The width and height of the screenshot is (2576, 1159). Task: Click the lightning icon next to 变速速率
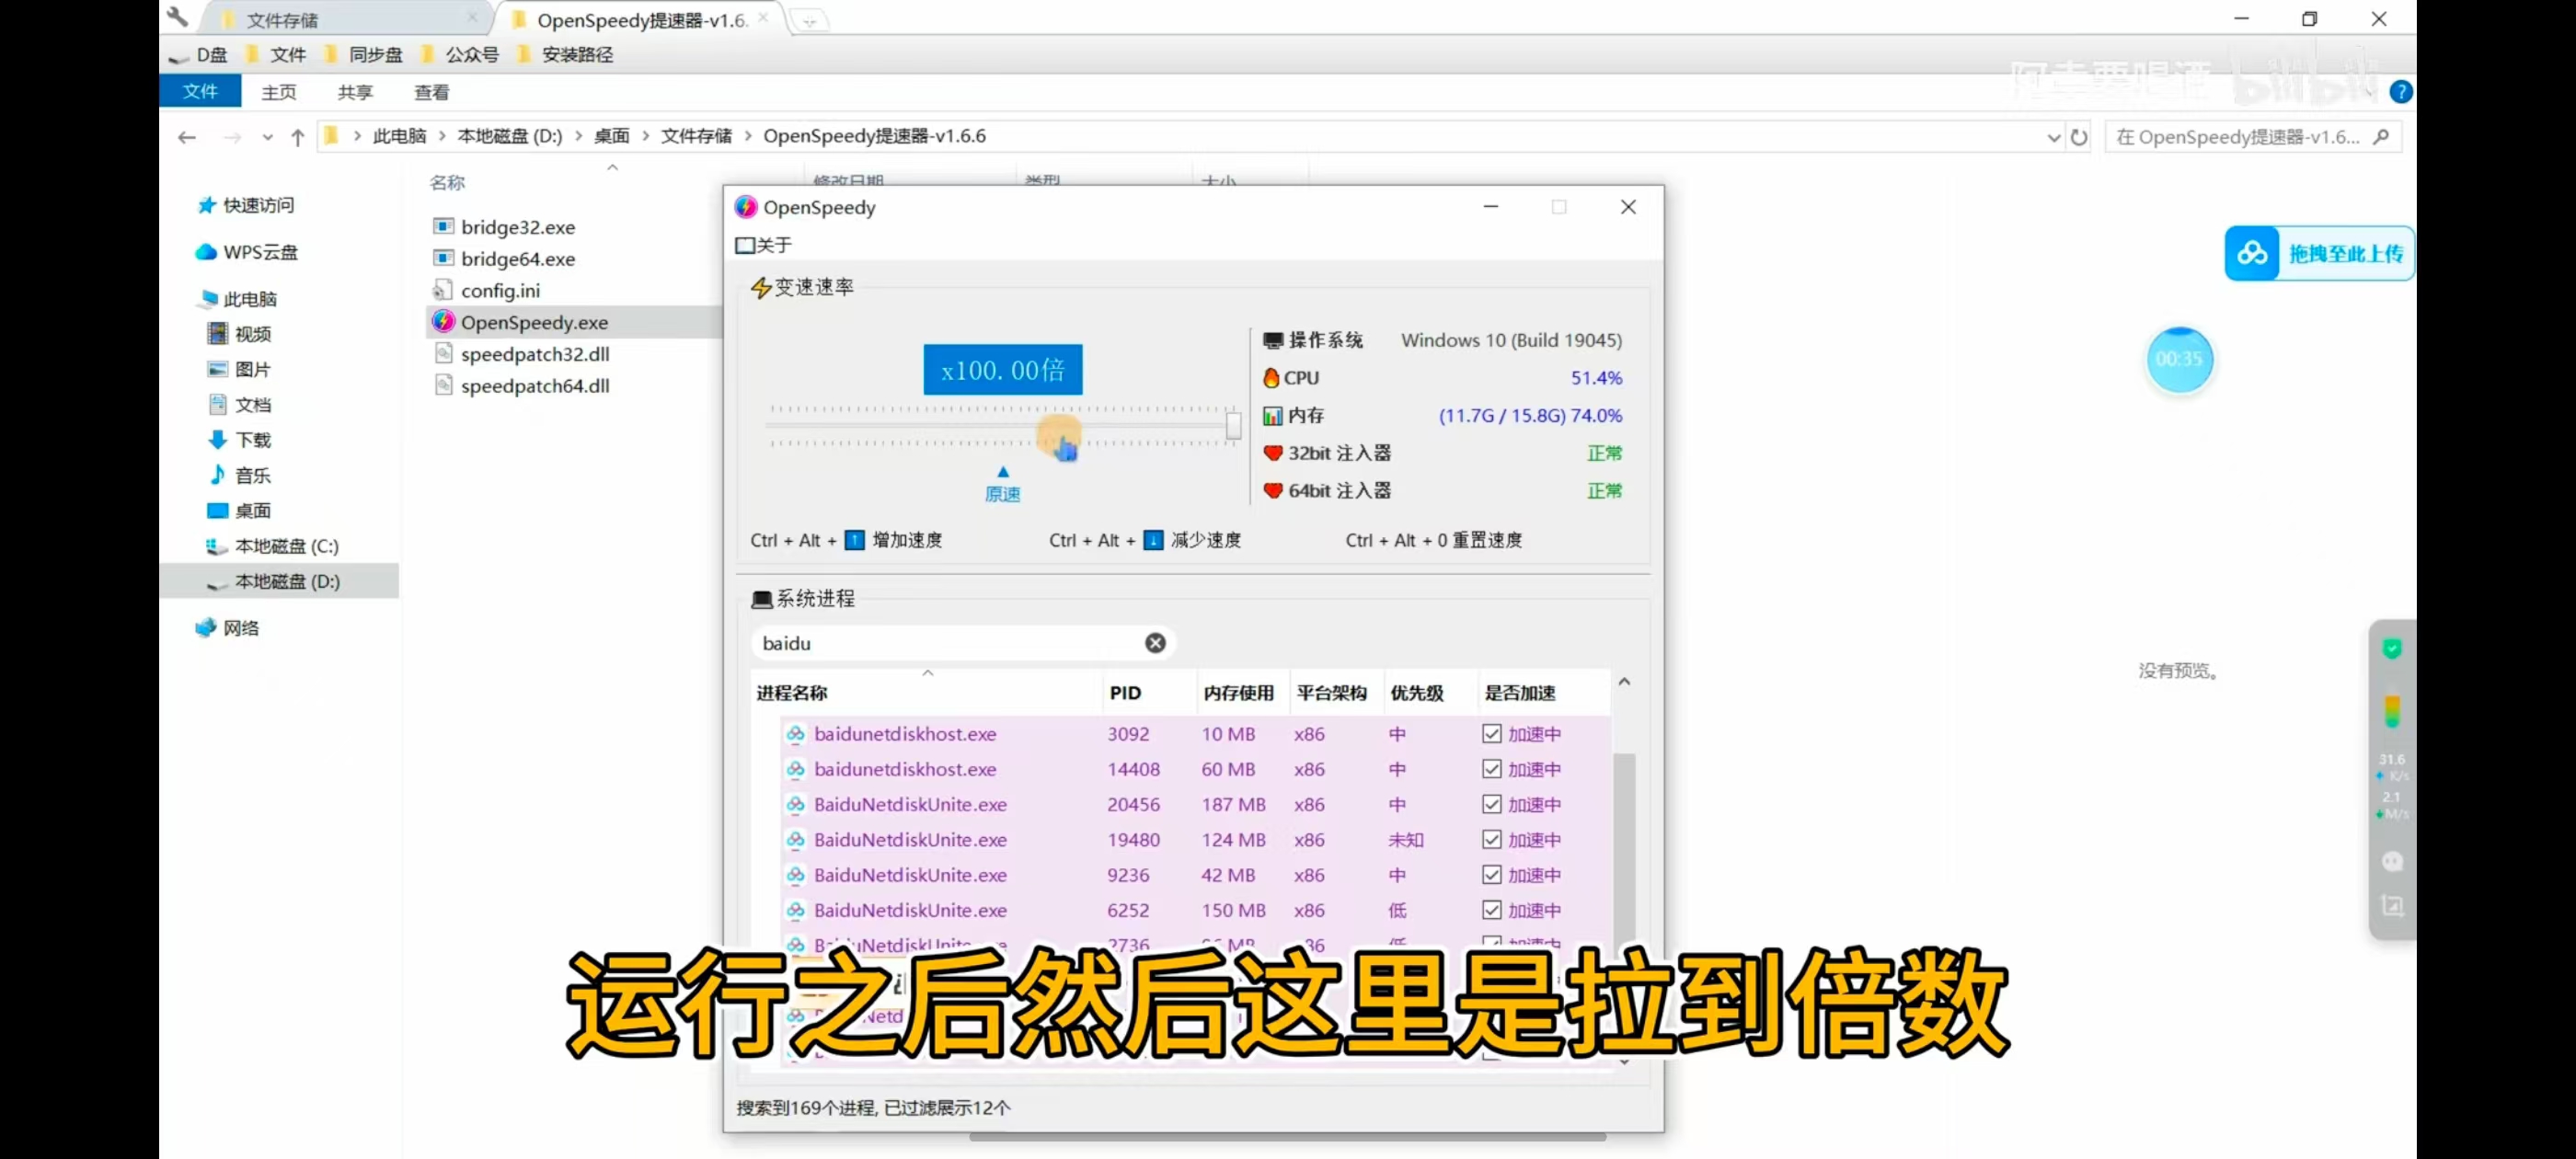point(762,287)
